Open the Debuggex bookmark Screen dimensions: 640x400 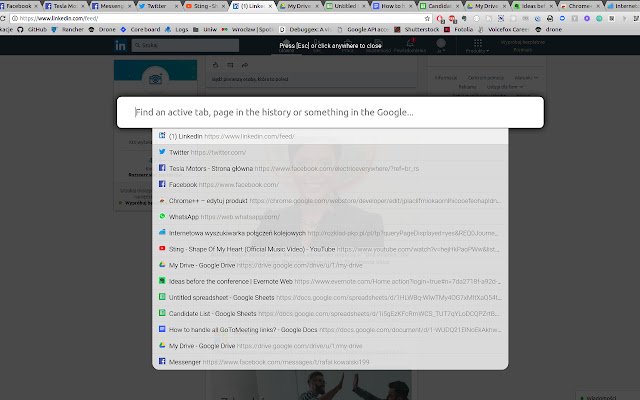click(305, 29)
